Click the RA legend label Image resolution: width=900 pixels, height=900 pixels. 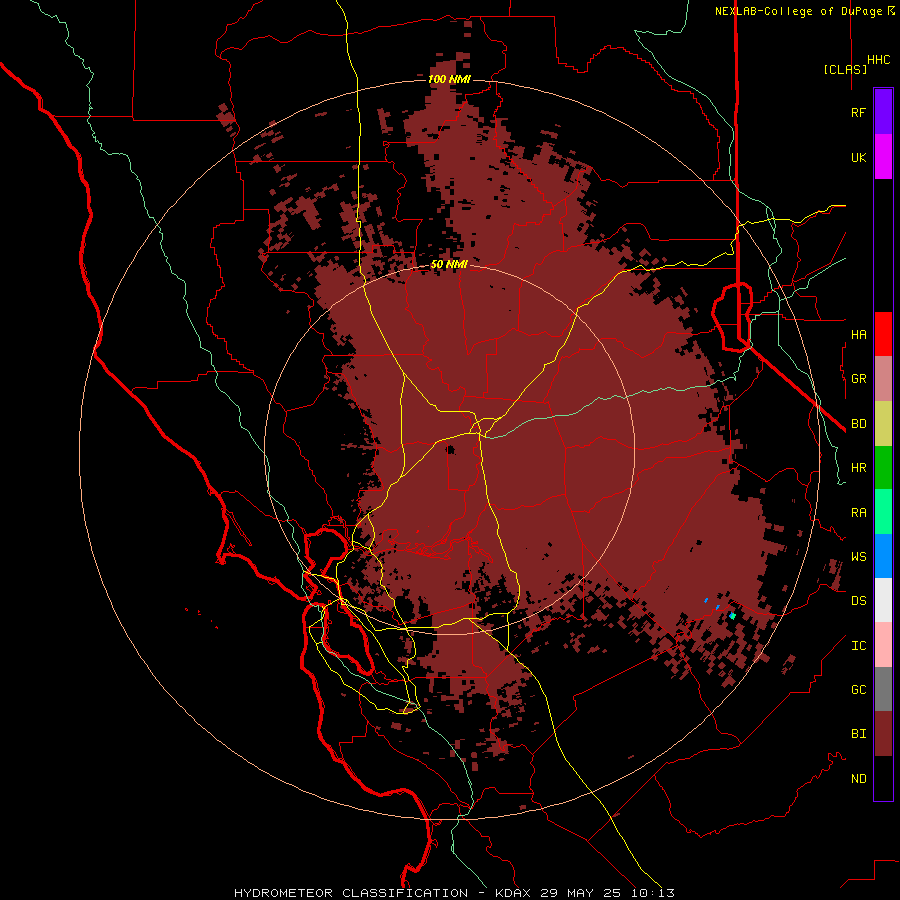click(858, 513)
